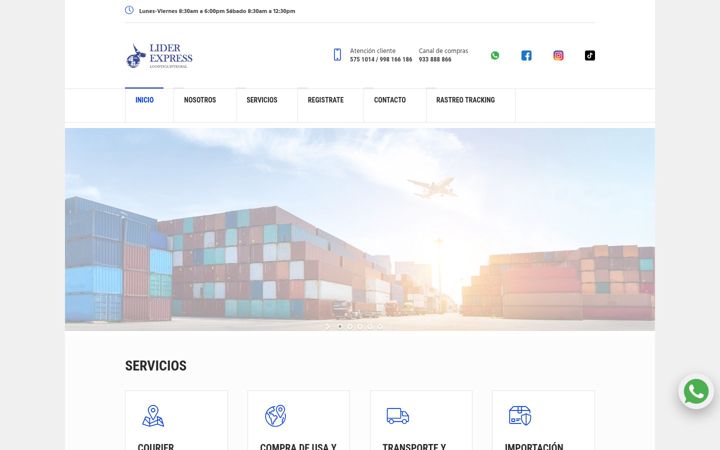720x450 pixels.
Task: Click the Canal de compras label
Action: click(443, 51)
